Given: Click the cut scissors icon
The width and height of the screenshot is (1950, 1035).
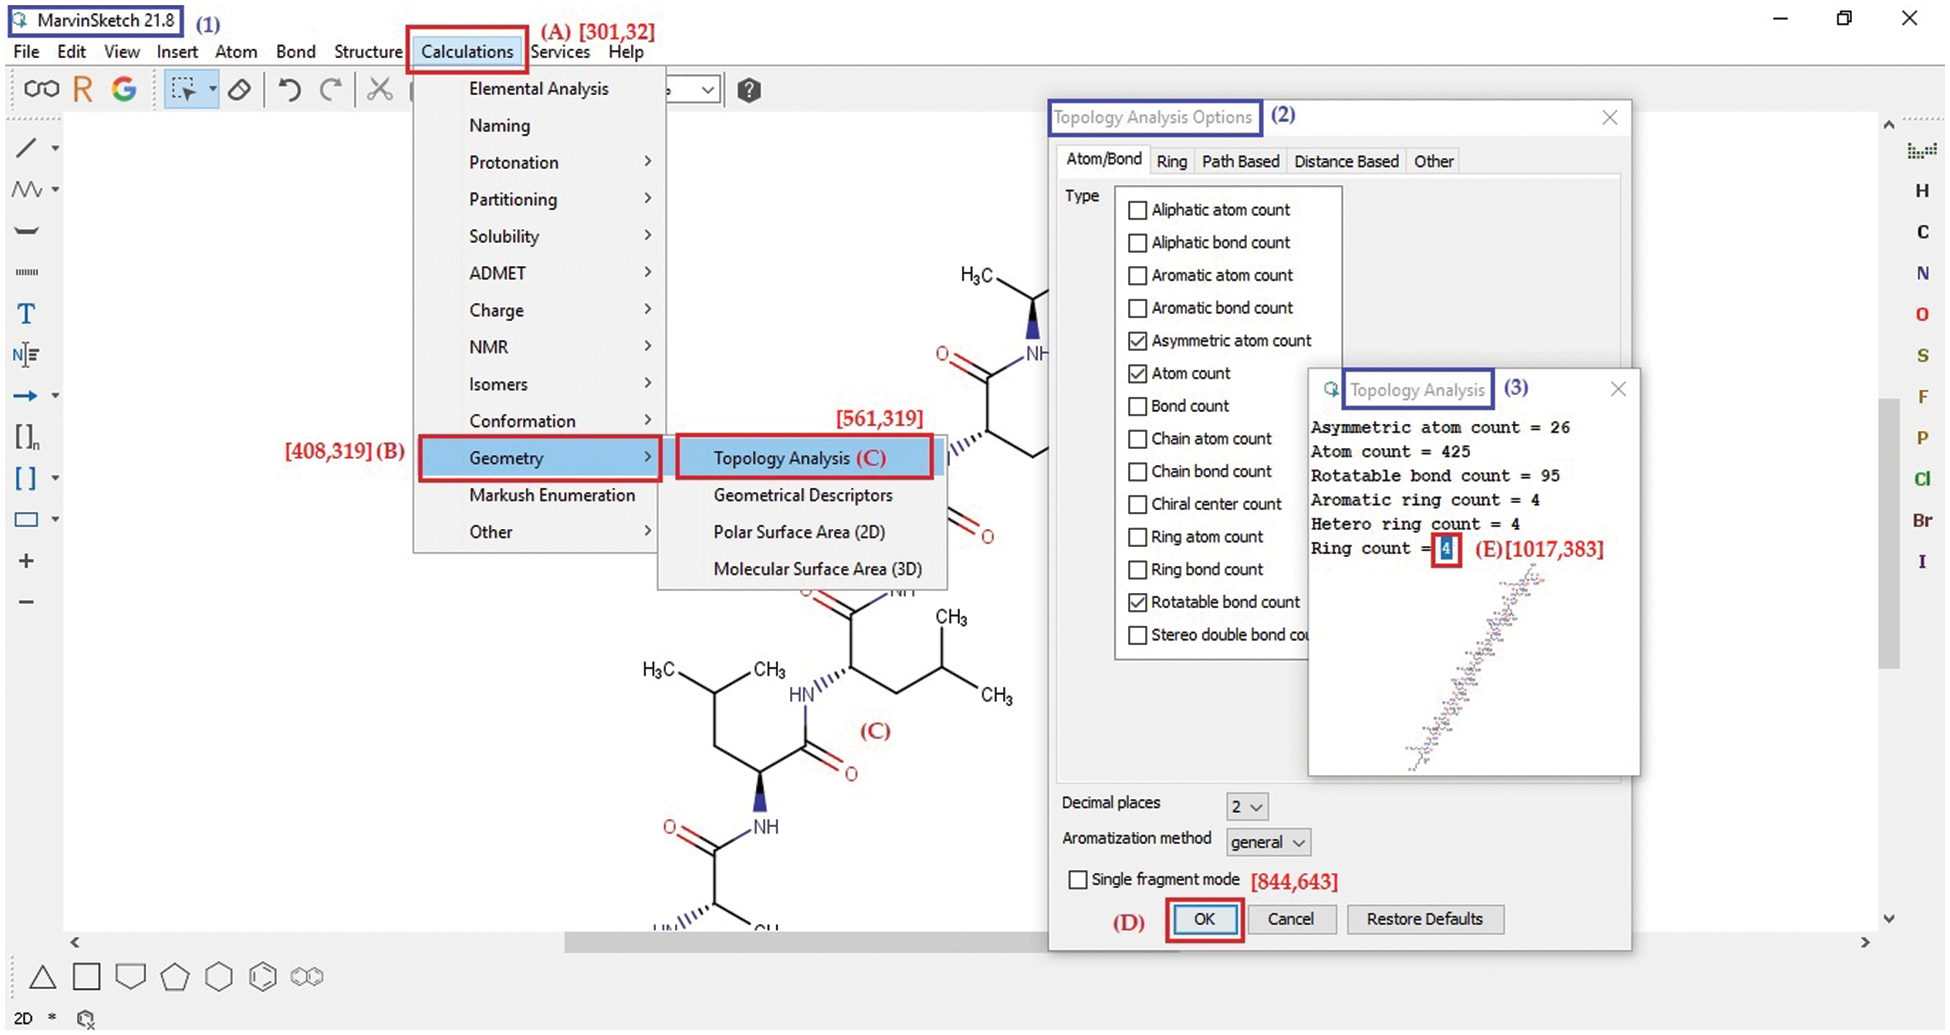Looking at the screenshot, I should click(379, 91).
